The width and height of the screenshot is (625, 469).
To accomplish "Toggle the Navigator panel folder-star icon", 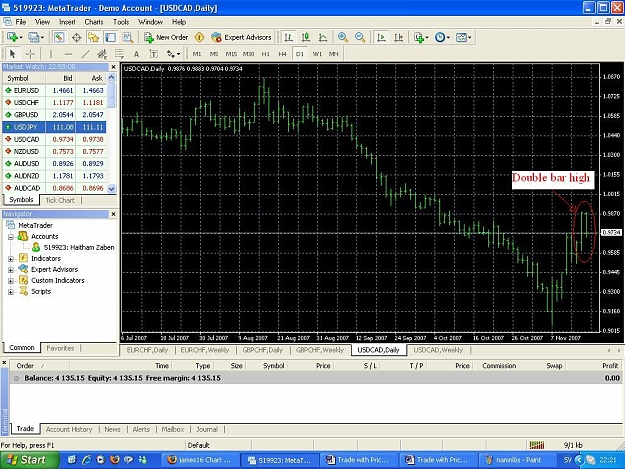I will tap(93, 37).
